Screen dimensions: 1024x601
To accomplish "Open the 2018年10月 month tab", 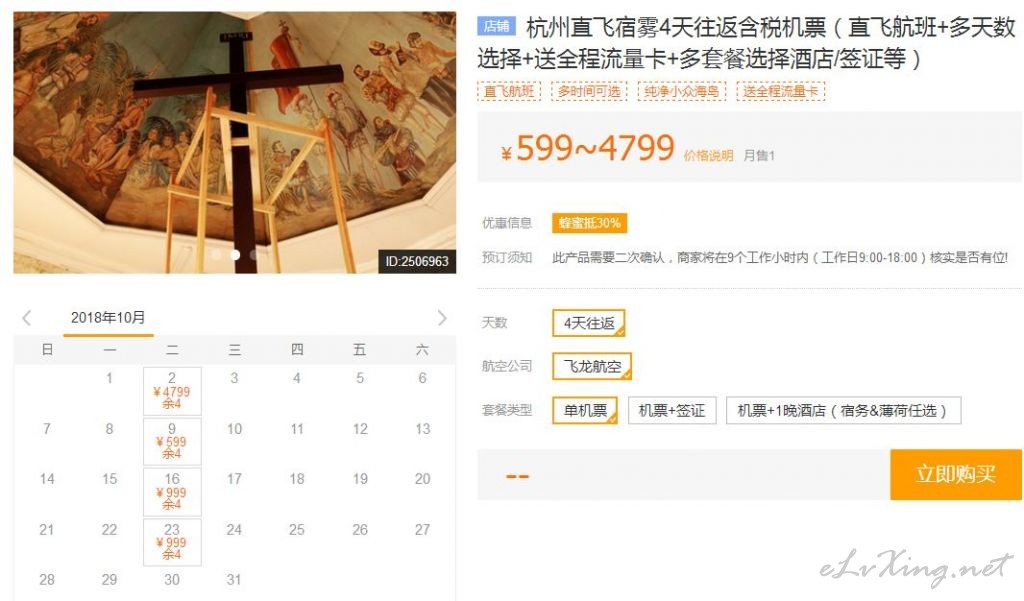I will pyautogui.click(x=108, y=319).
